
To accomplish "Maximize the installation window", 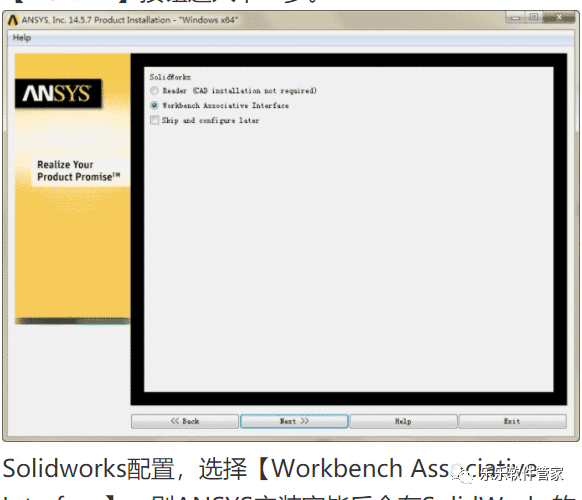I will click(534, 17).
